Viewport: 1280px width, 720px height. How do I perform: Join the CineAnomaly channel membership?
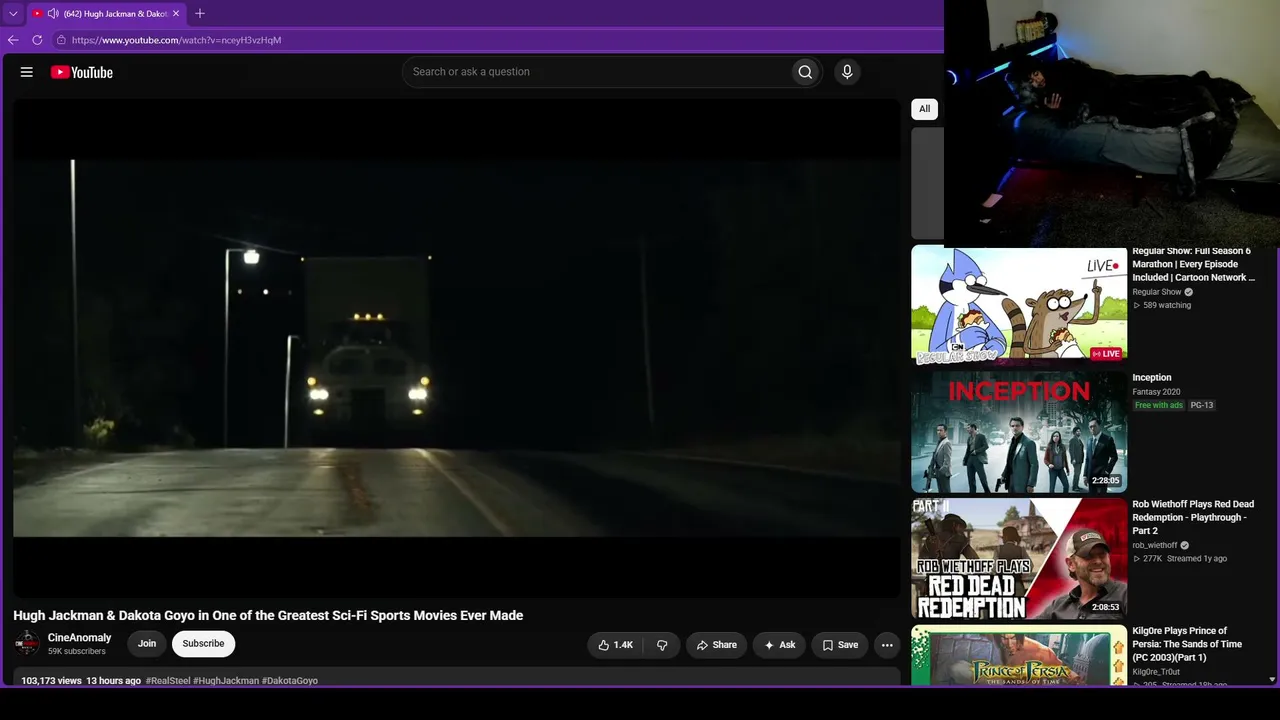[147, 644]
